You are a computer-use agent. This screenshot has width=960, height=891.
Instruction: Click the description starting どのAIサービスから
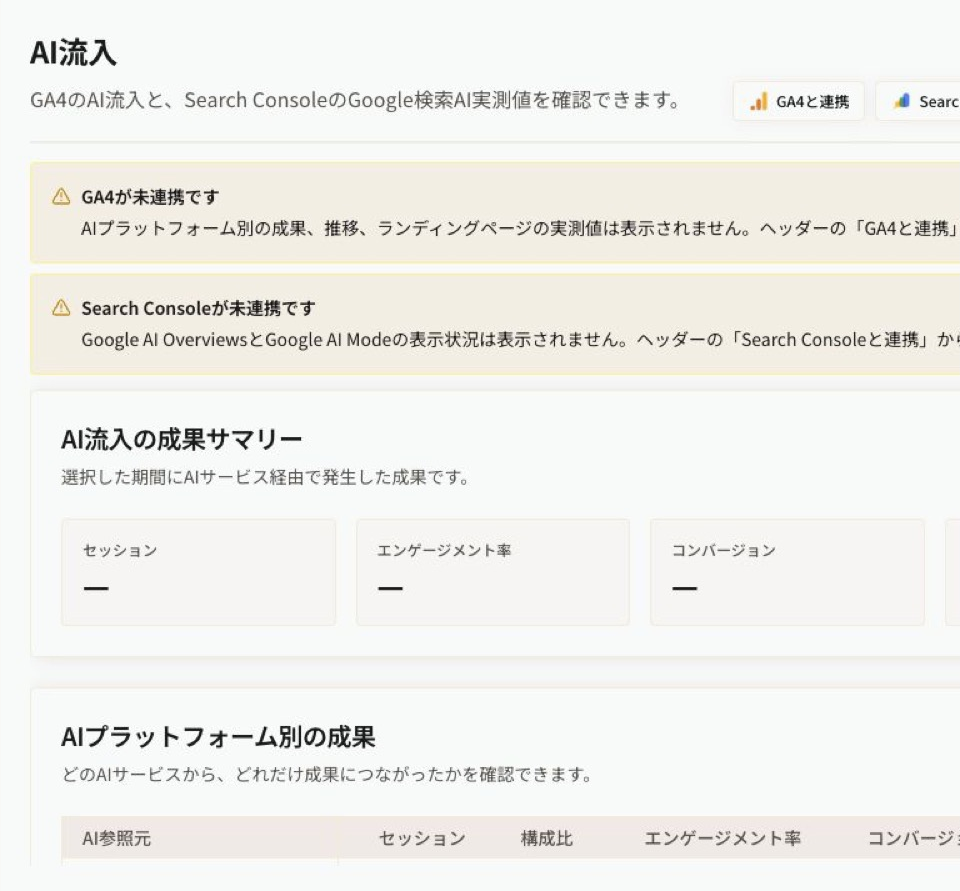point(327,775)
